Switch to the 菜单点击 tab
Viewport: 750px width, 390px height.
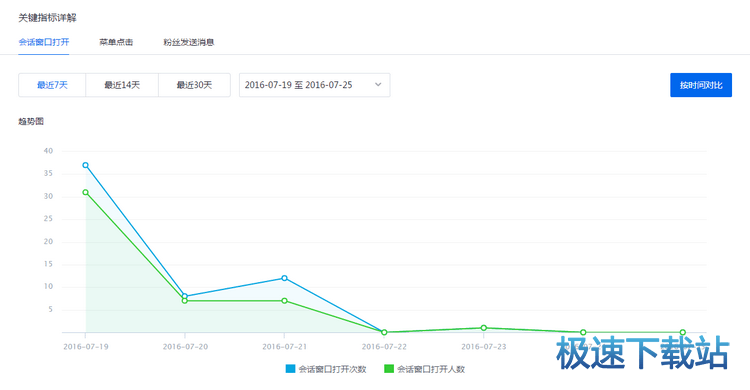tap(116, 42)
